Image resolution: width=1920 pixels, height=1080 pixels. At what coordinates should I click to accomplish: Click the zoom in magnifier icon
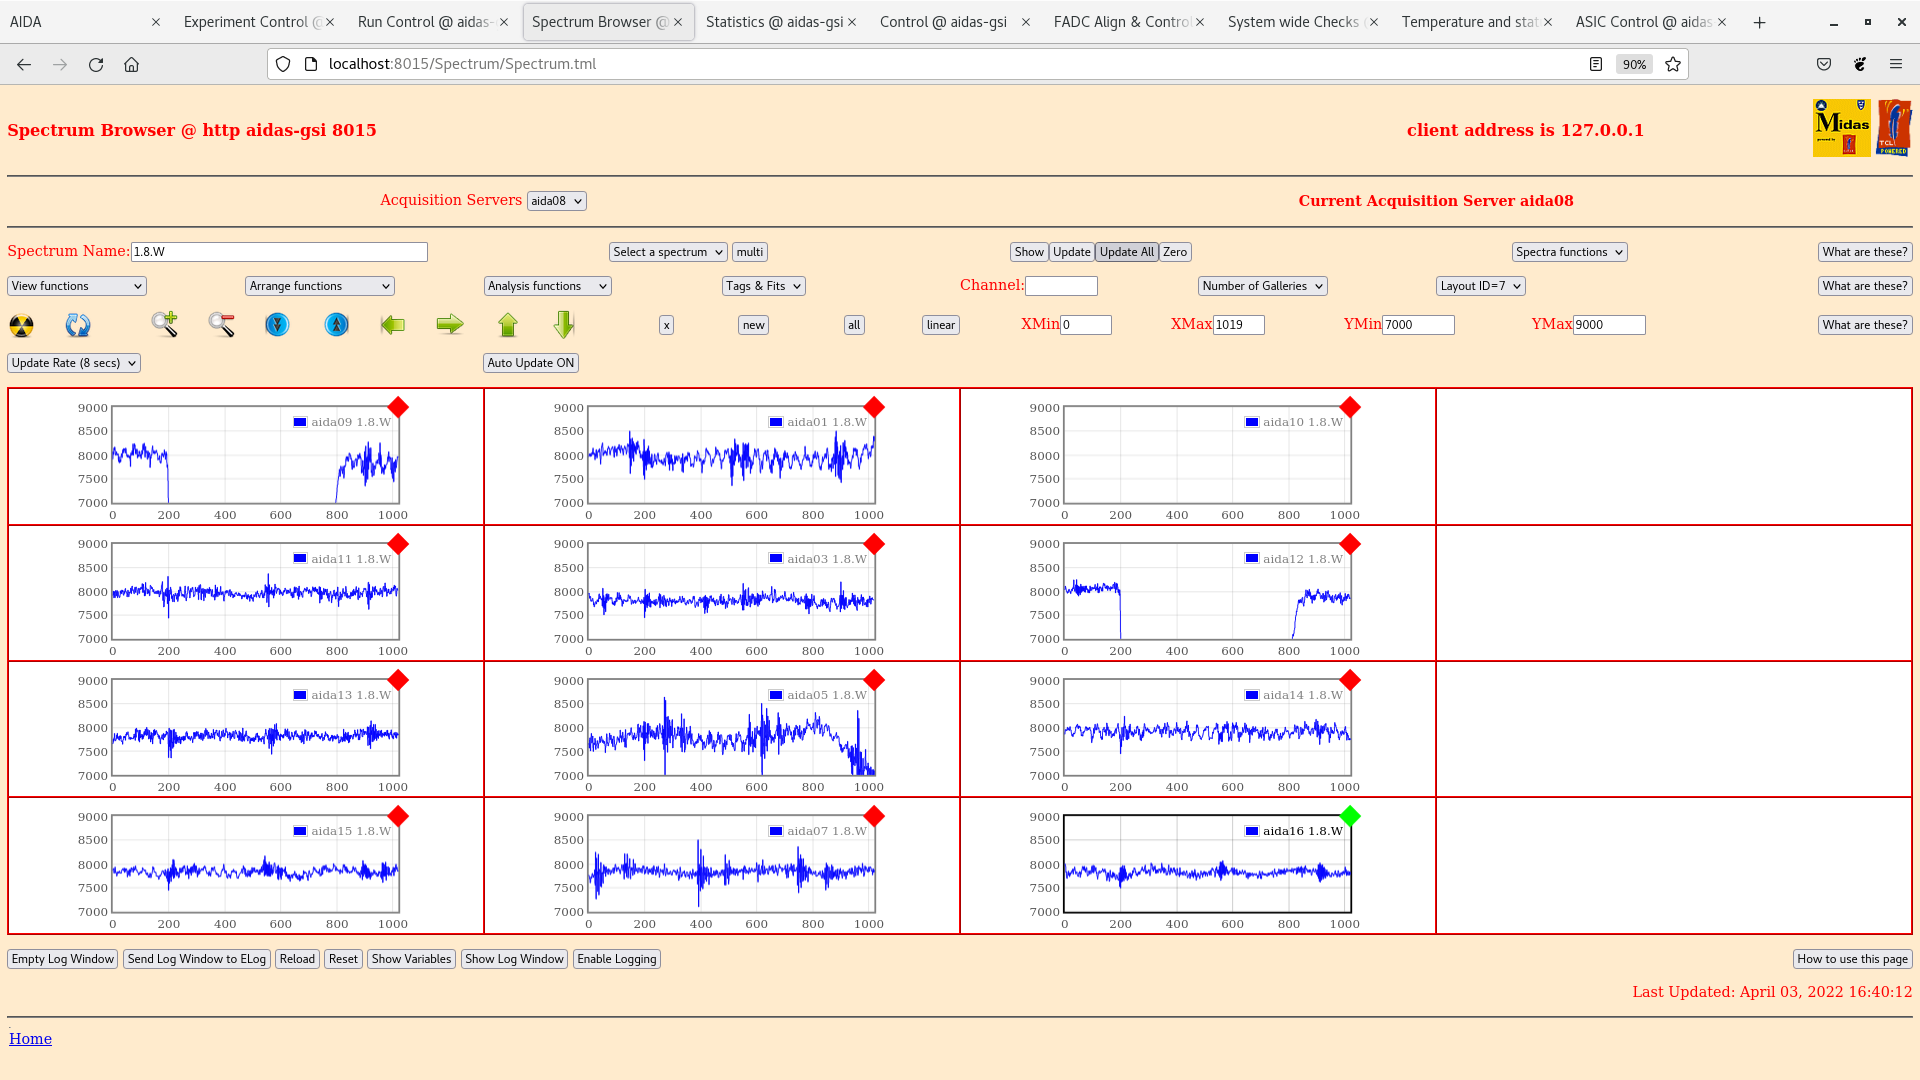click(165, 324)
